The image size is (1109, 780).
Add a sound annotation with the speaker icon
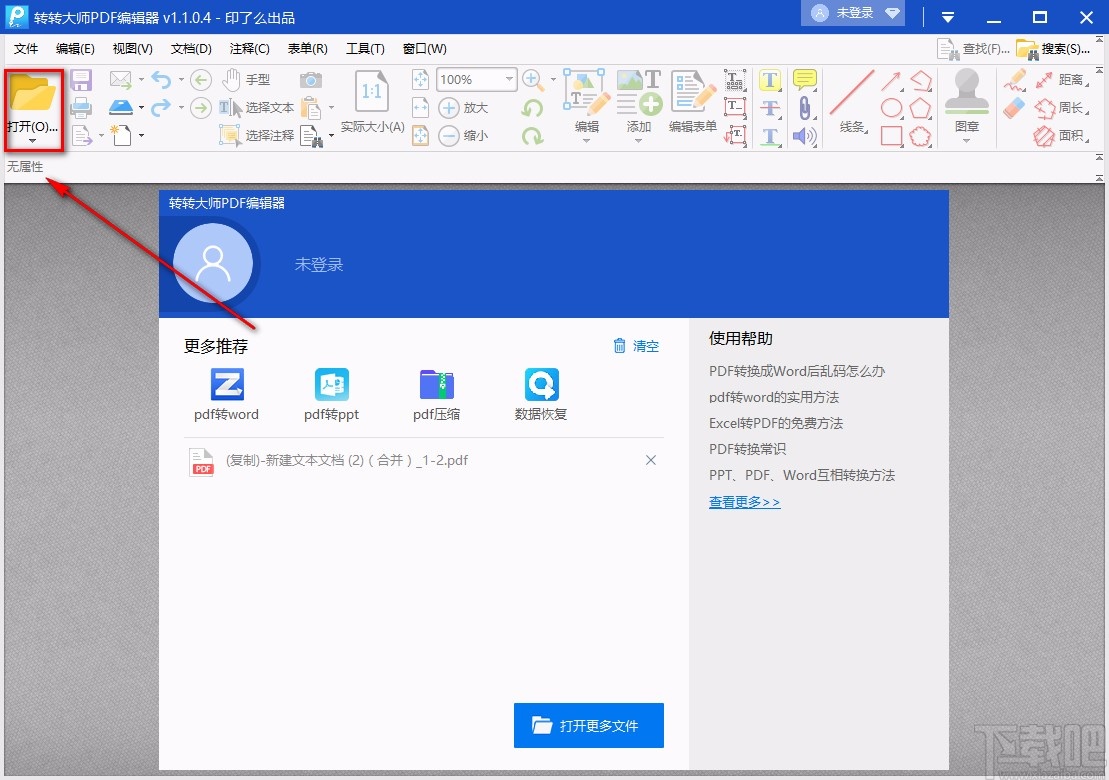(802, 135)
